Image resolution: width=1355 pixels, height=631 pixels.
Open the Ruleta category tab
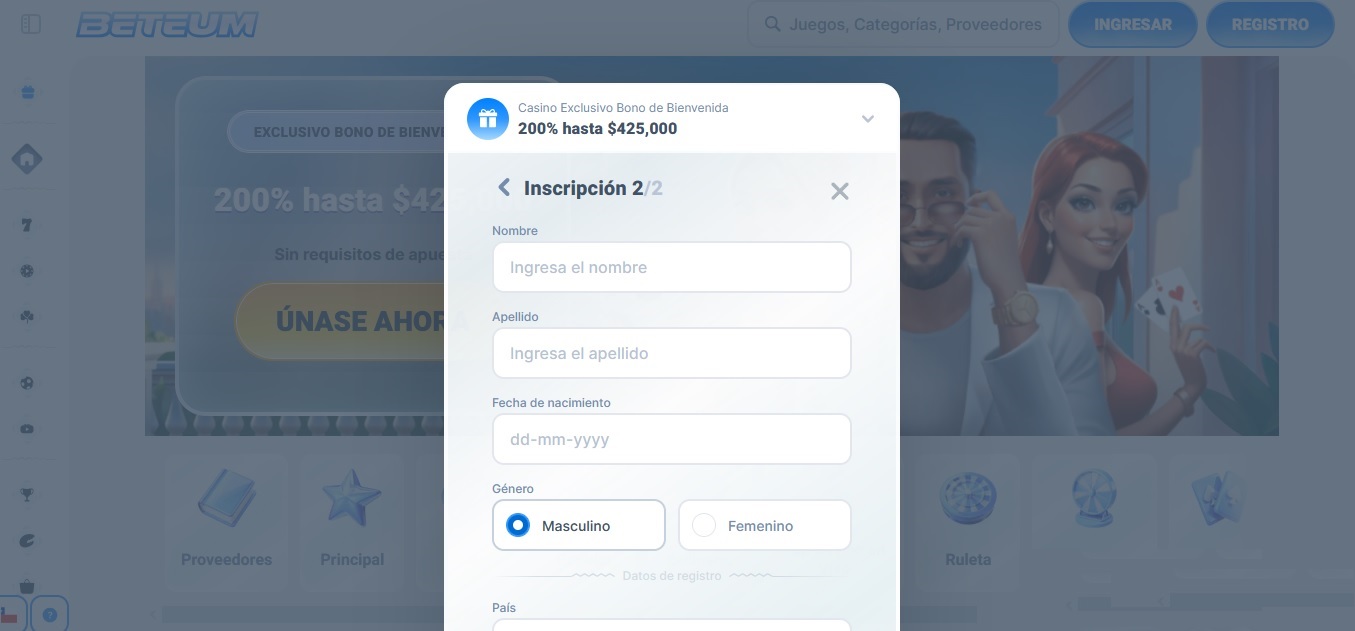(x=967, y=520)
